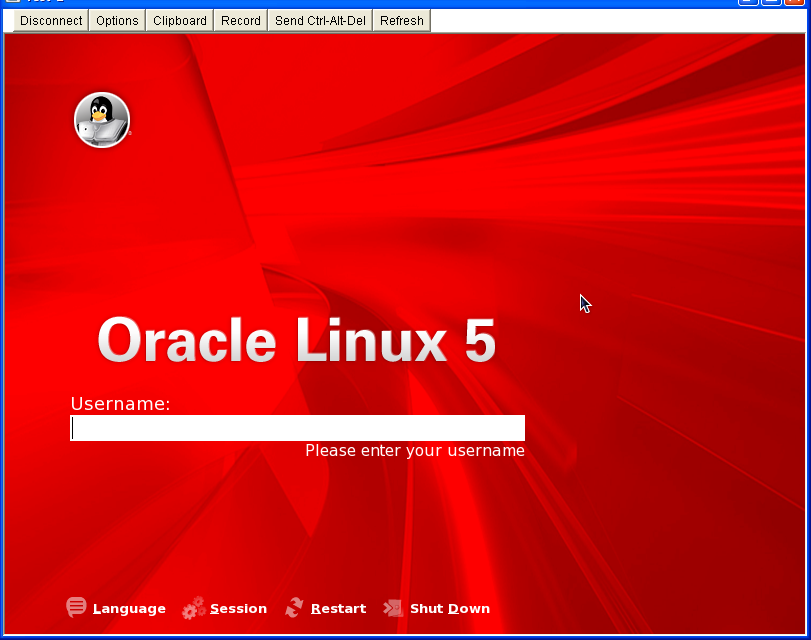Choose the Restart text option
This screenshot has height=640, width=811.
coord(338,608)
